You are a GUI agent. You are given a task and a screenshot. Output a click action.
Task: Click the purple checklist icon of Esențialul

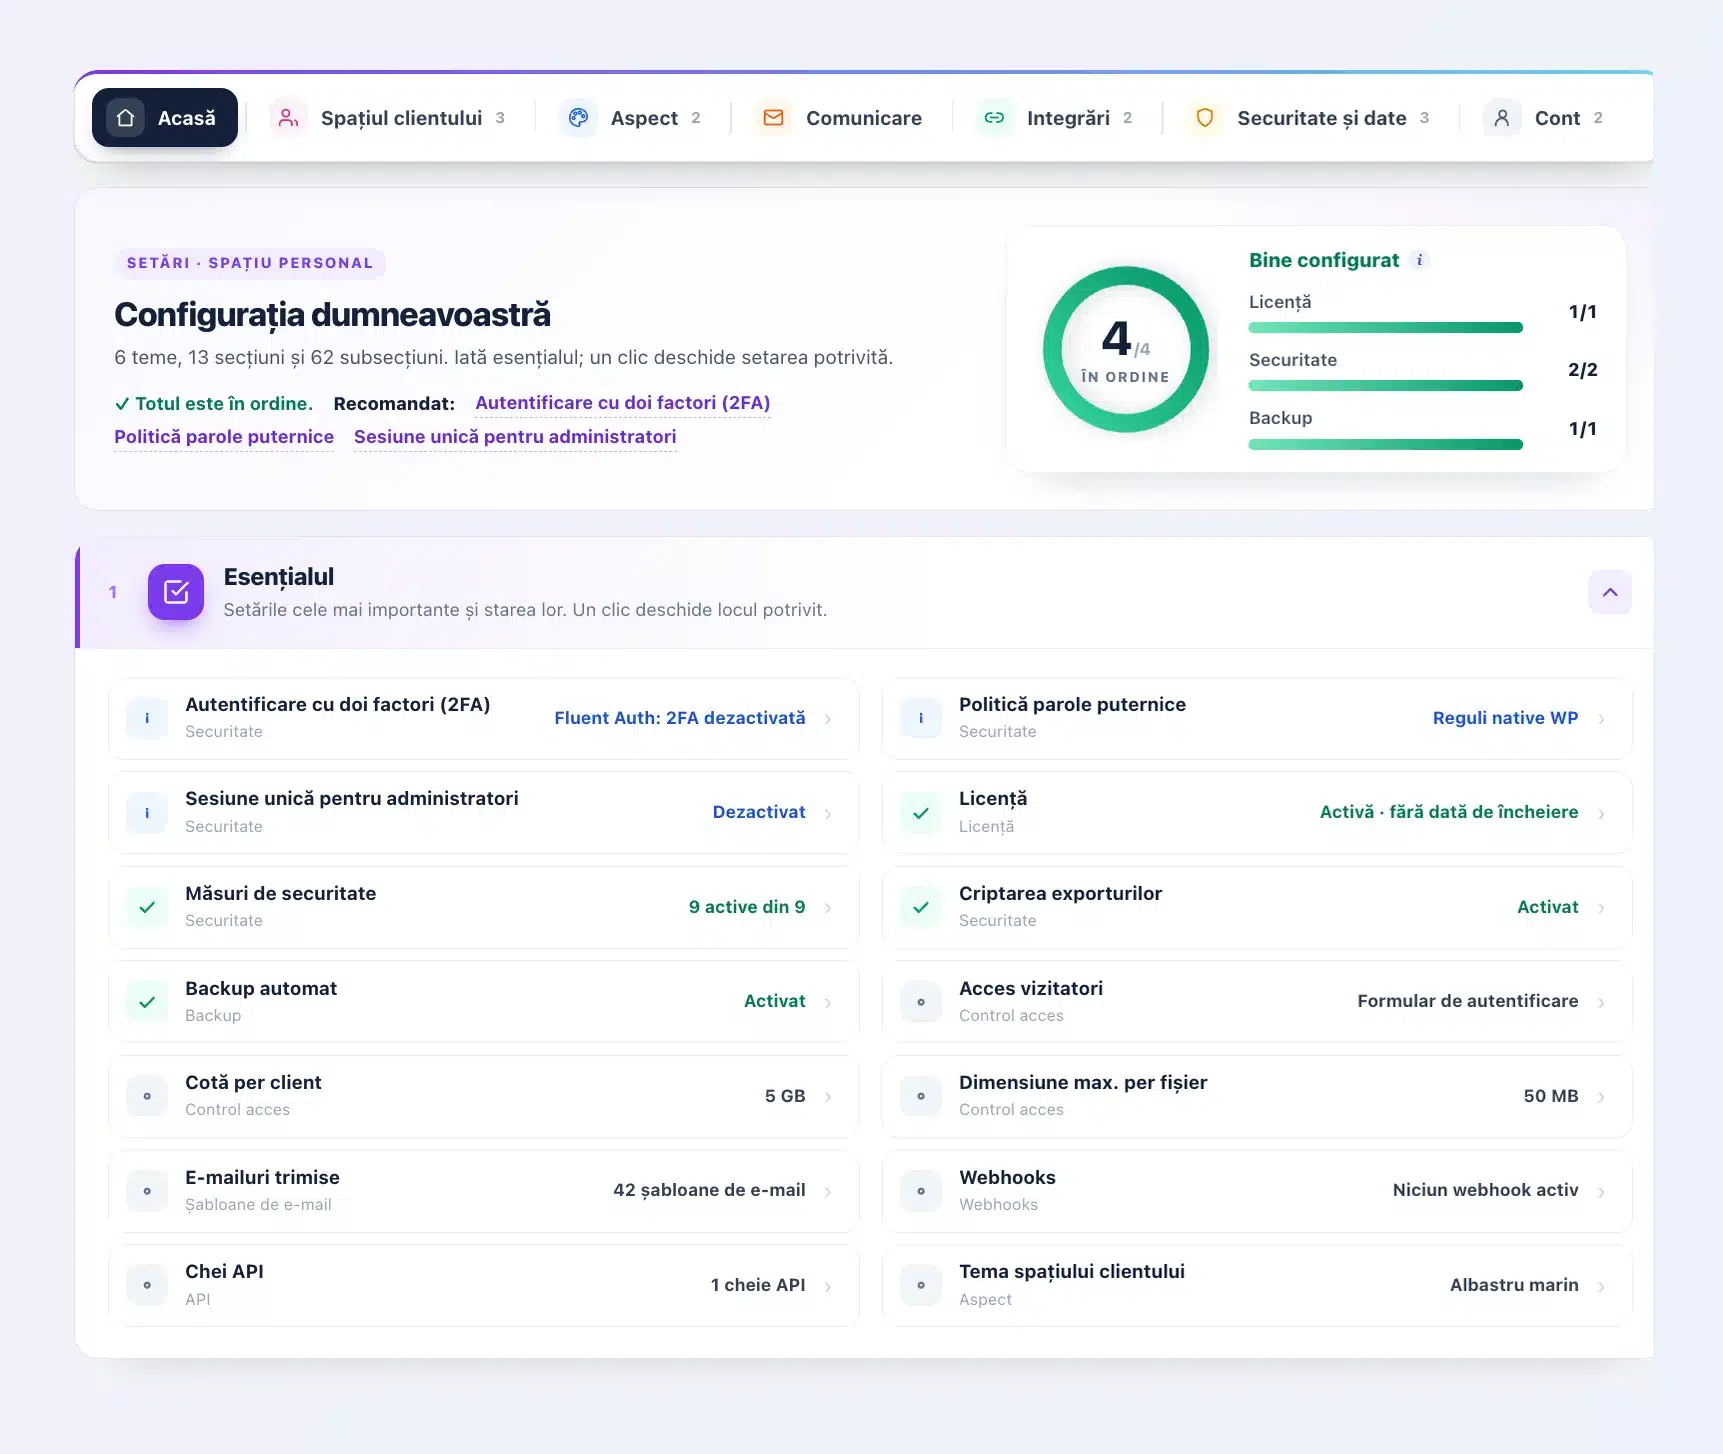tap(176, 592)
